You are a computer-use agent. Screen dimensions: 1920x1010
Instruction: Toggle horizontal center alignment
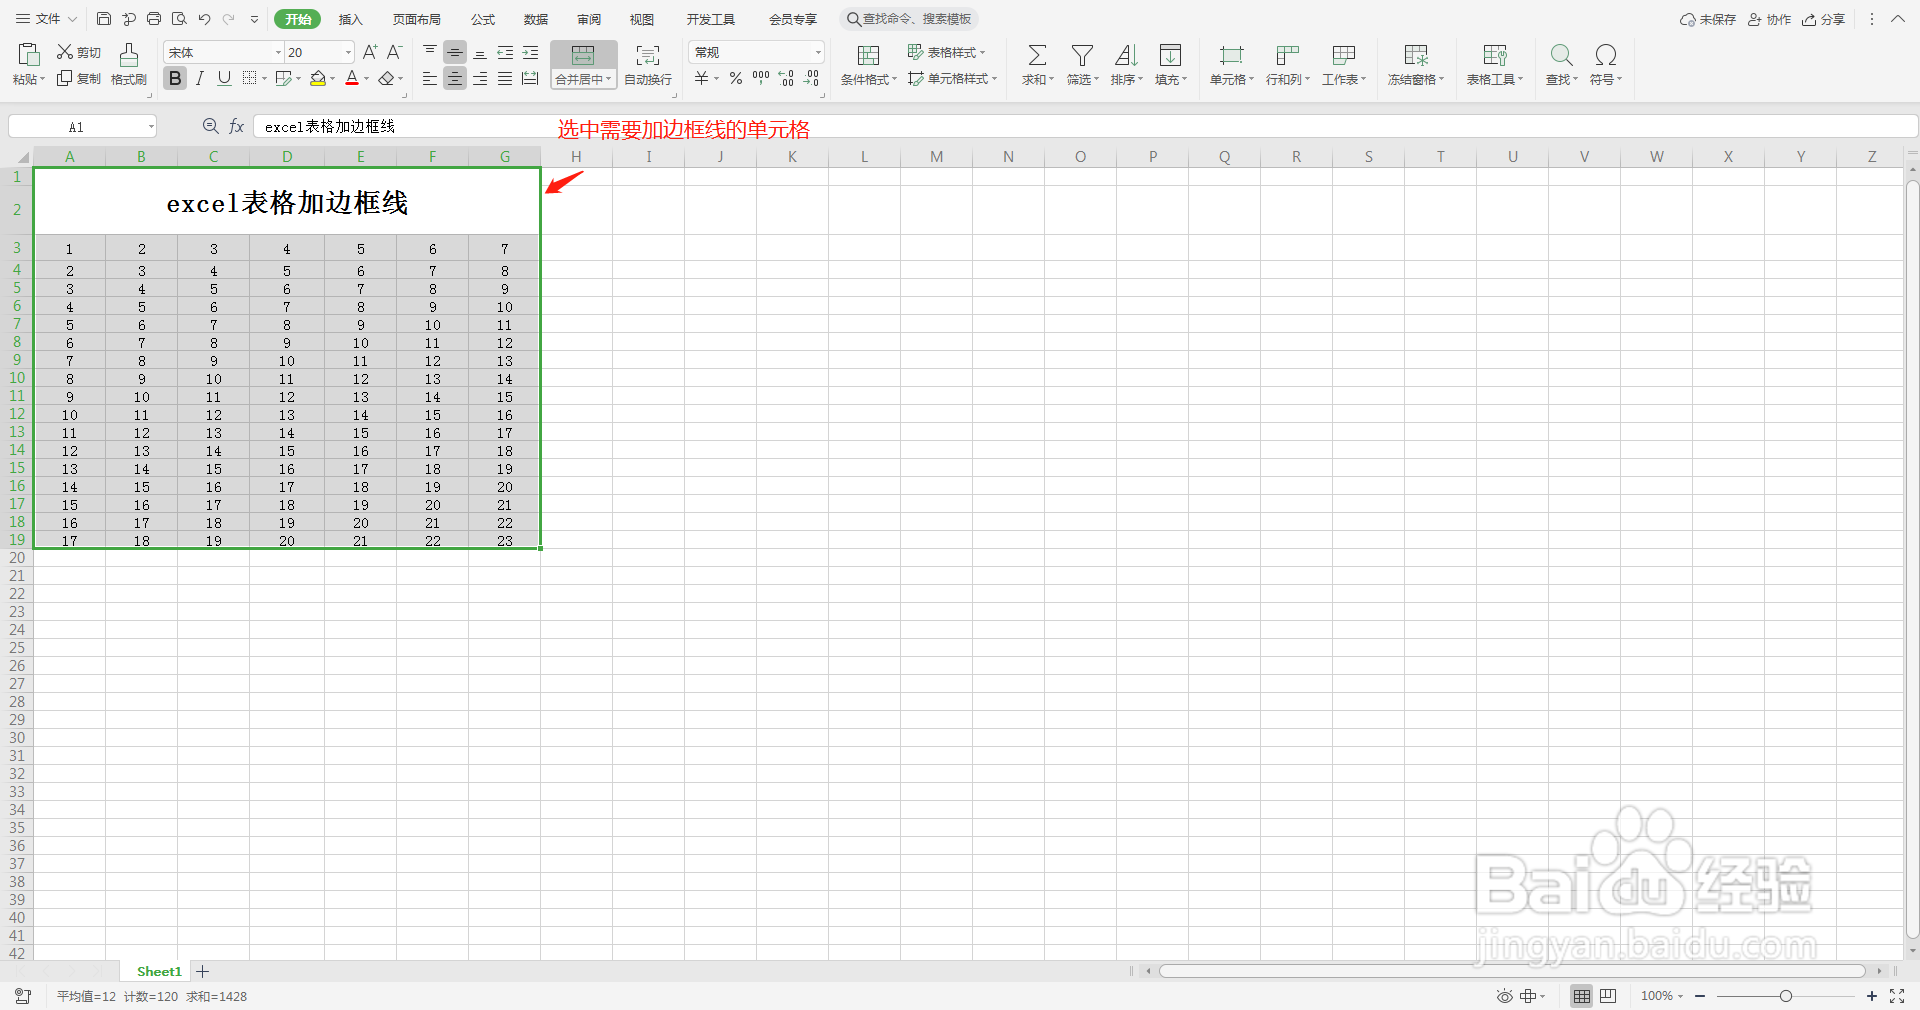tap(455, 78)
